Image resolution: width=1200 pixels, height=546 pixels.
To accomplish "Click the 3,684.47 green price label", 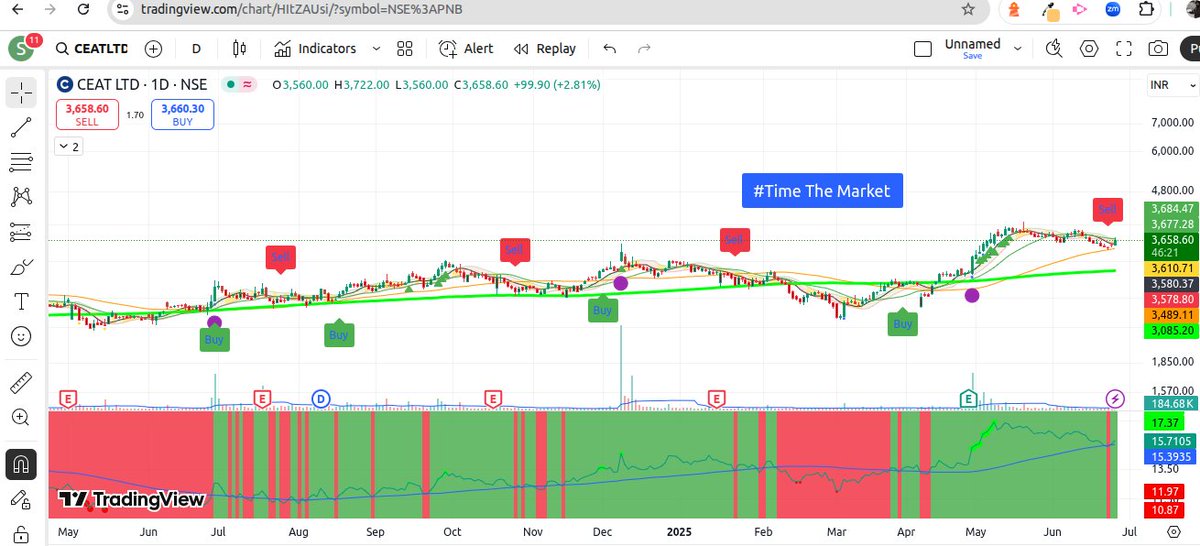I will click(1173, 209).
